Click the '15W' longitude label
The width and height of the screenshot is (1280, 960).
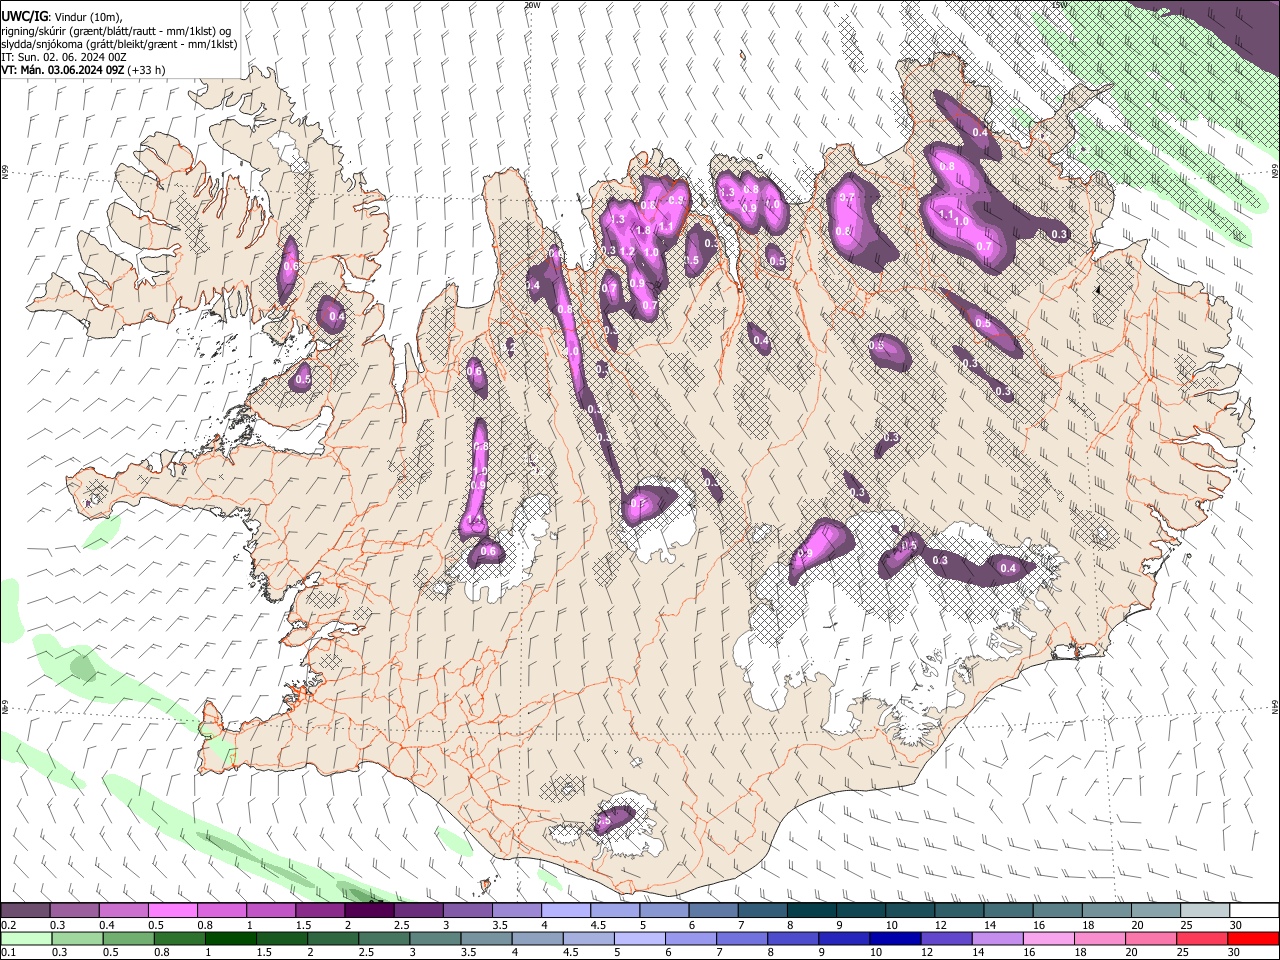tap(1059, 5)
